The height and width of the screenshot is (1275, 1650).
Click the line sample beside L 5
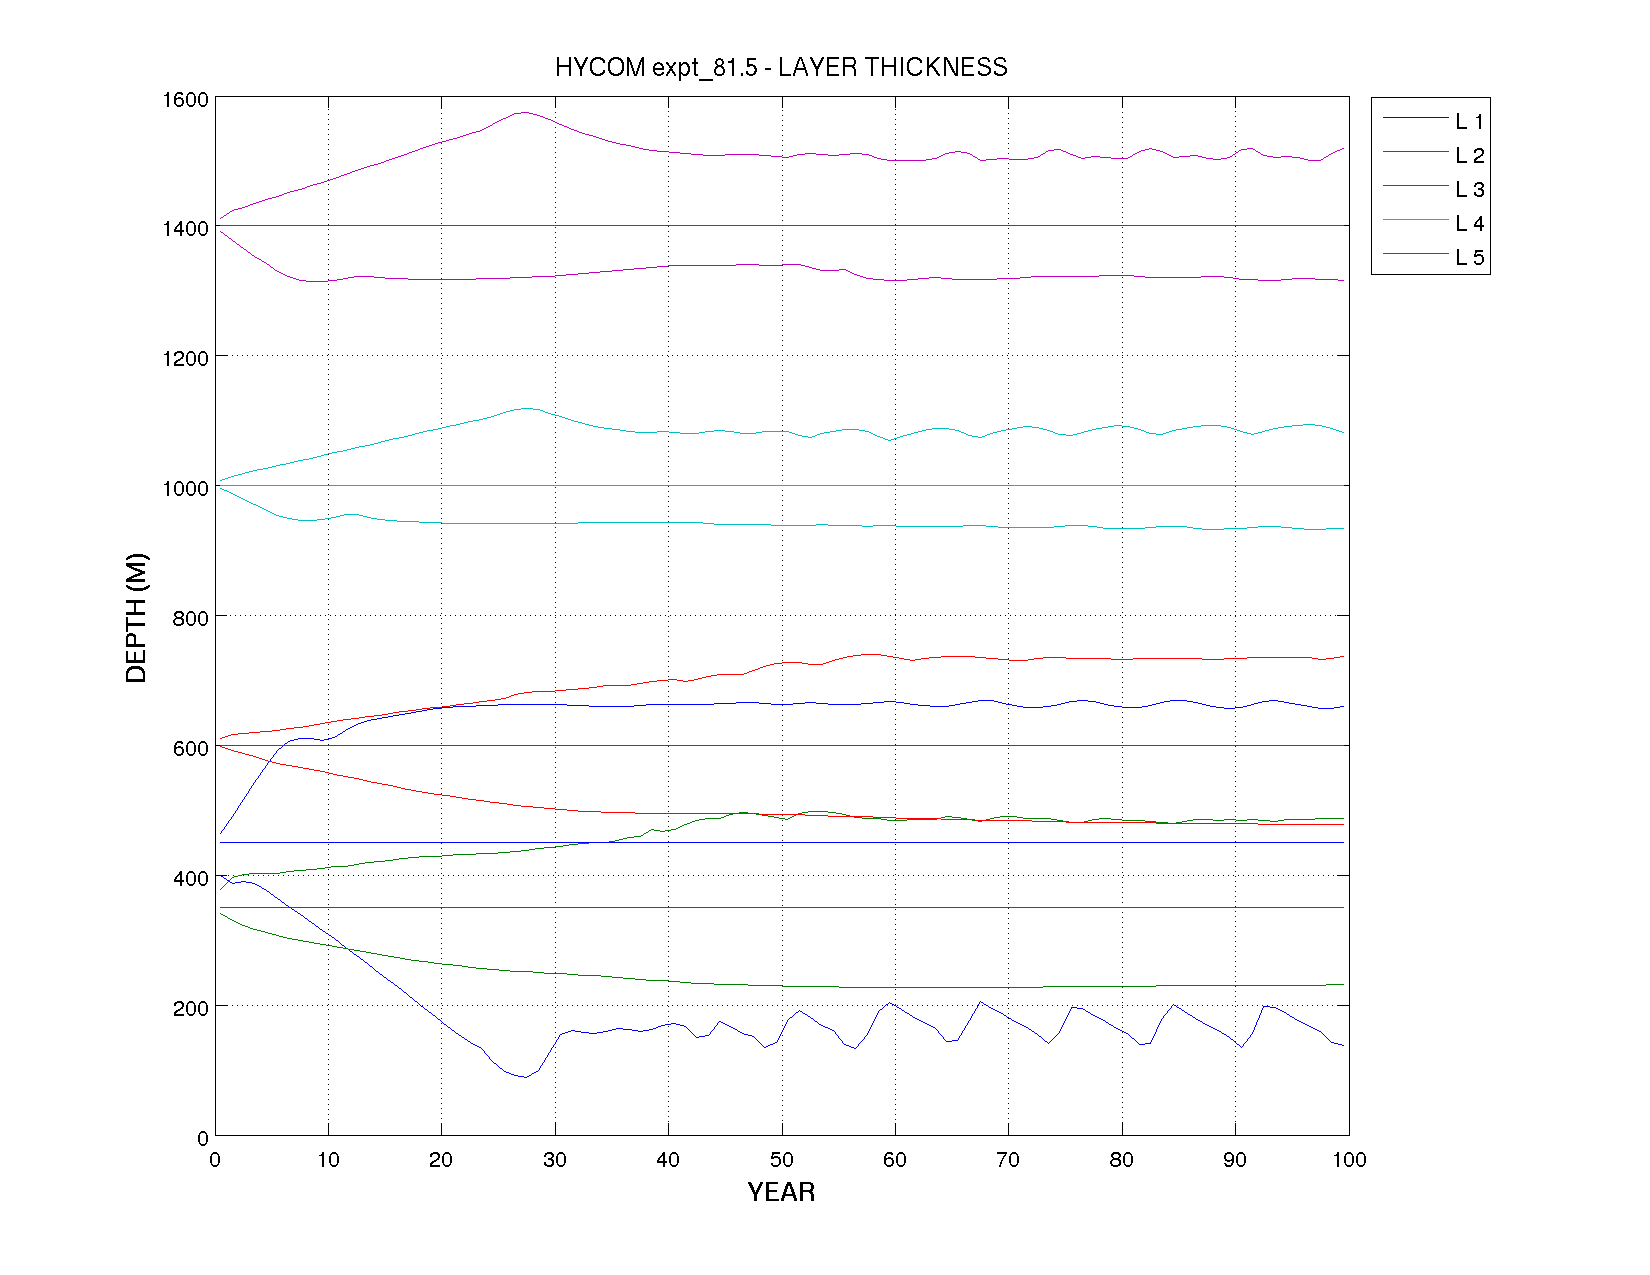(1415, 254)
